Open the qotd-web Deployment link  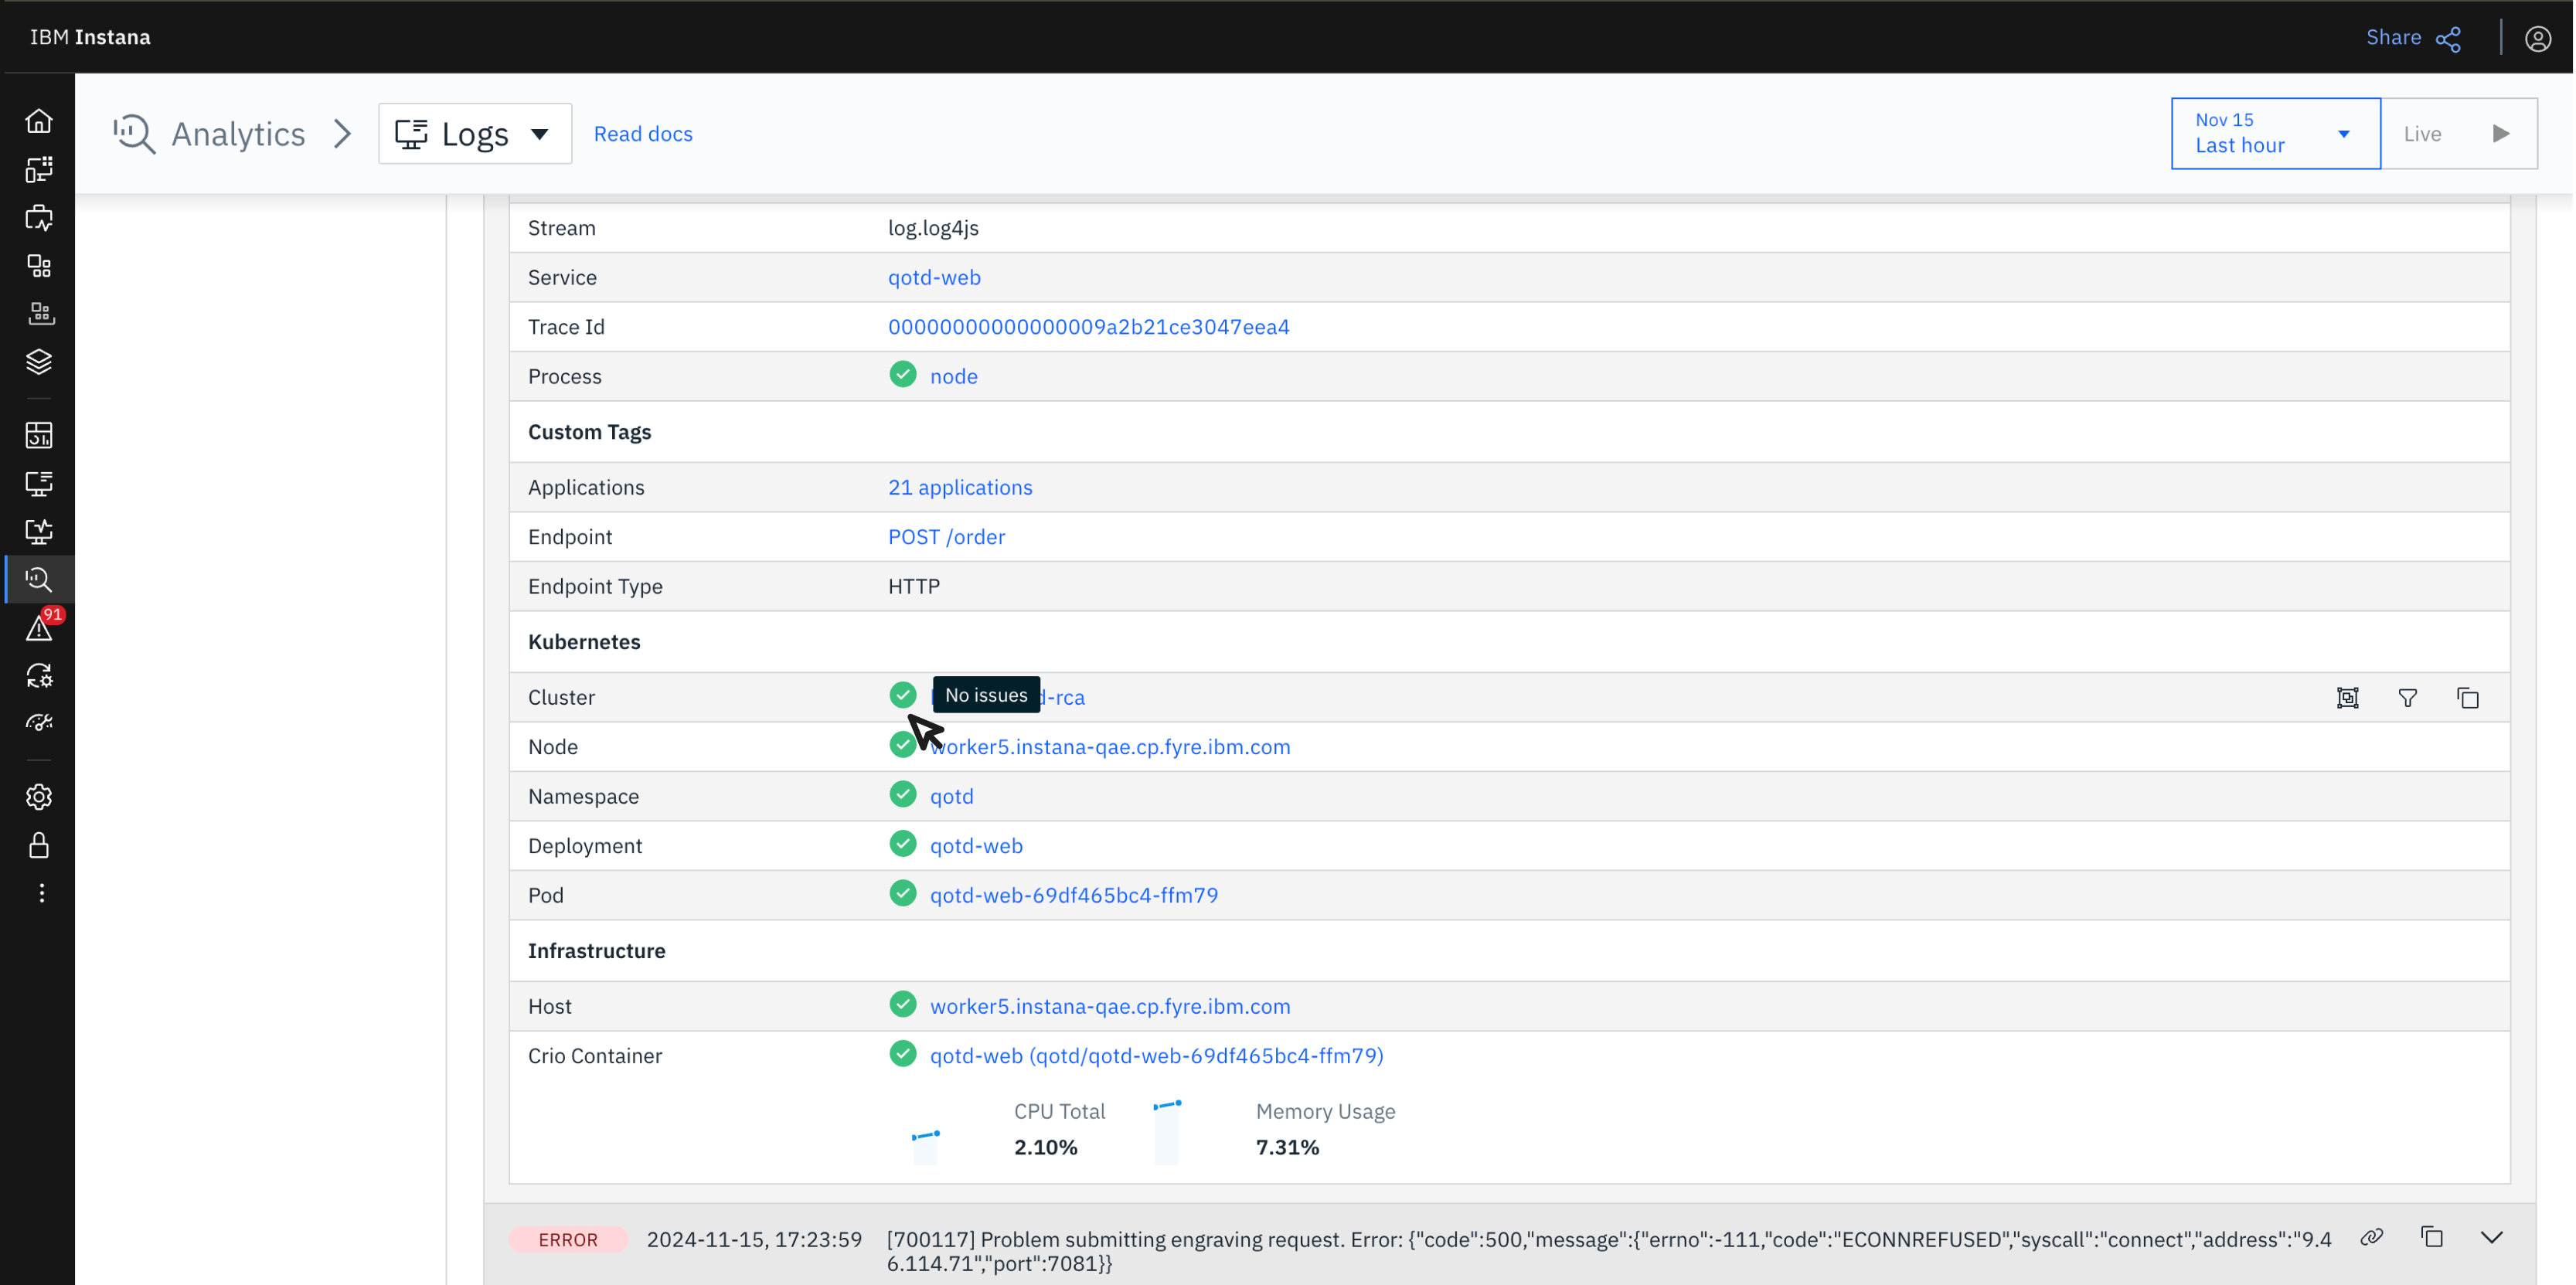(976, 846)
